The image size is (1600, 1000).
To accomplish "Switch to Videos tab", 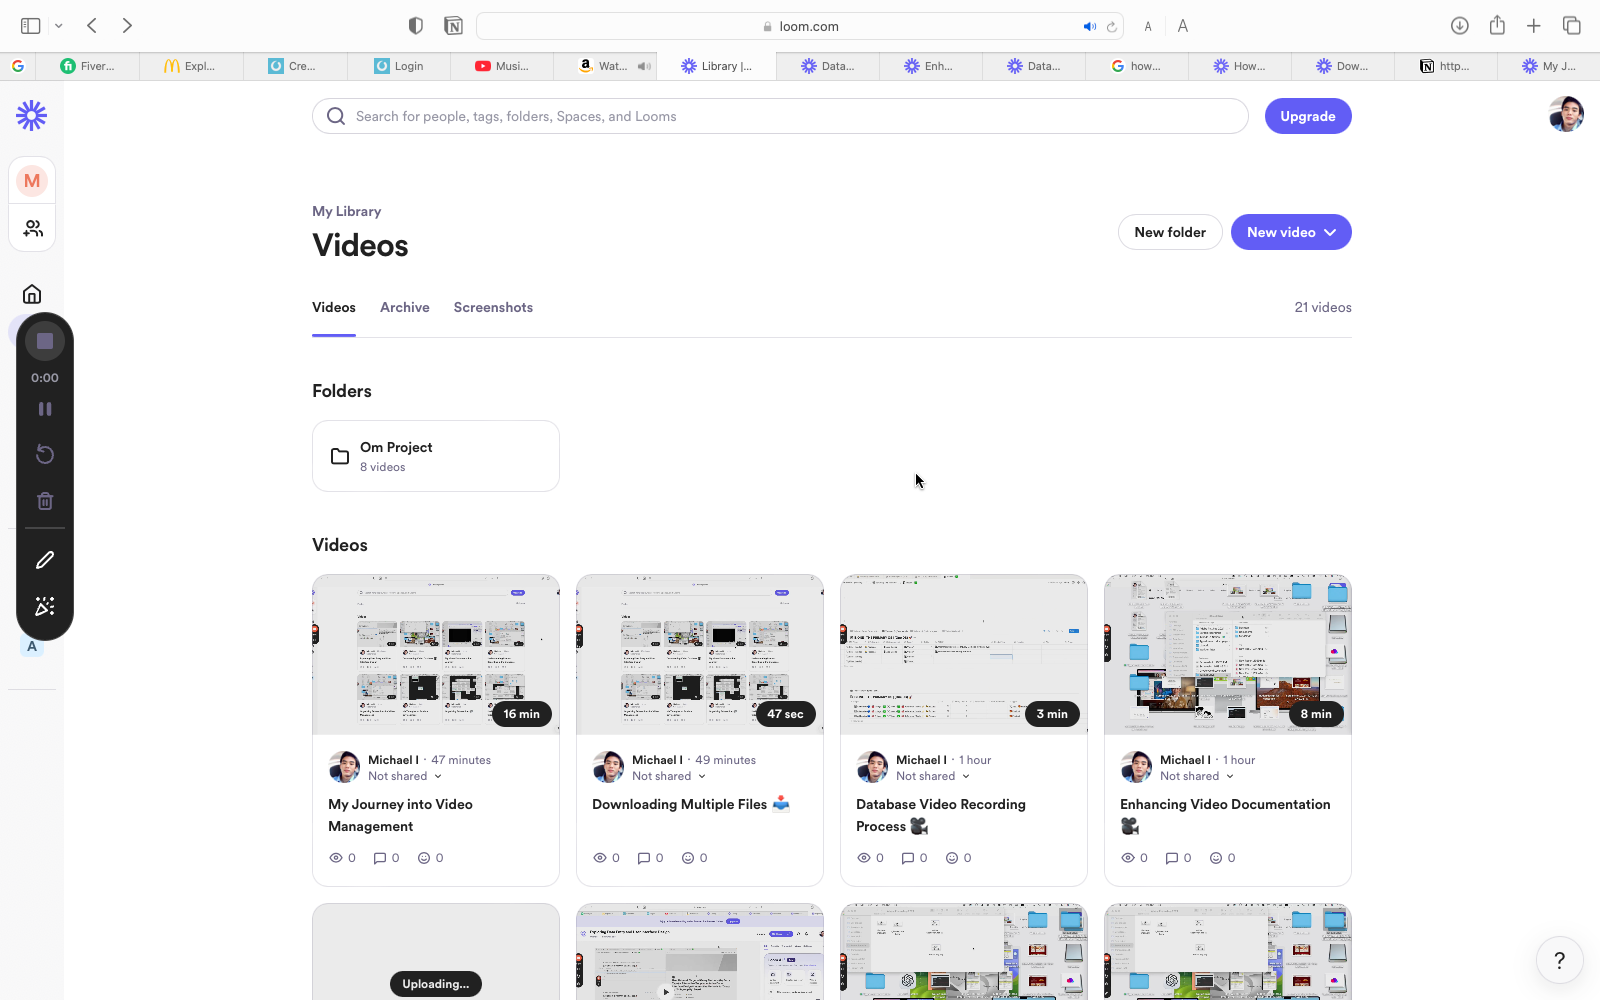I will (x=334, y=307).
